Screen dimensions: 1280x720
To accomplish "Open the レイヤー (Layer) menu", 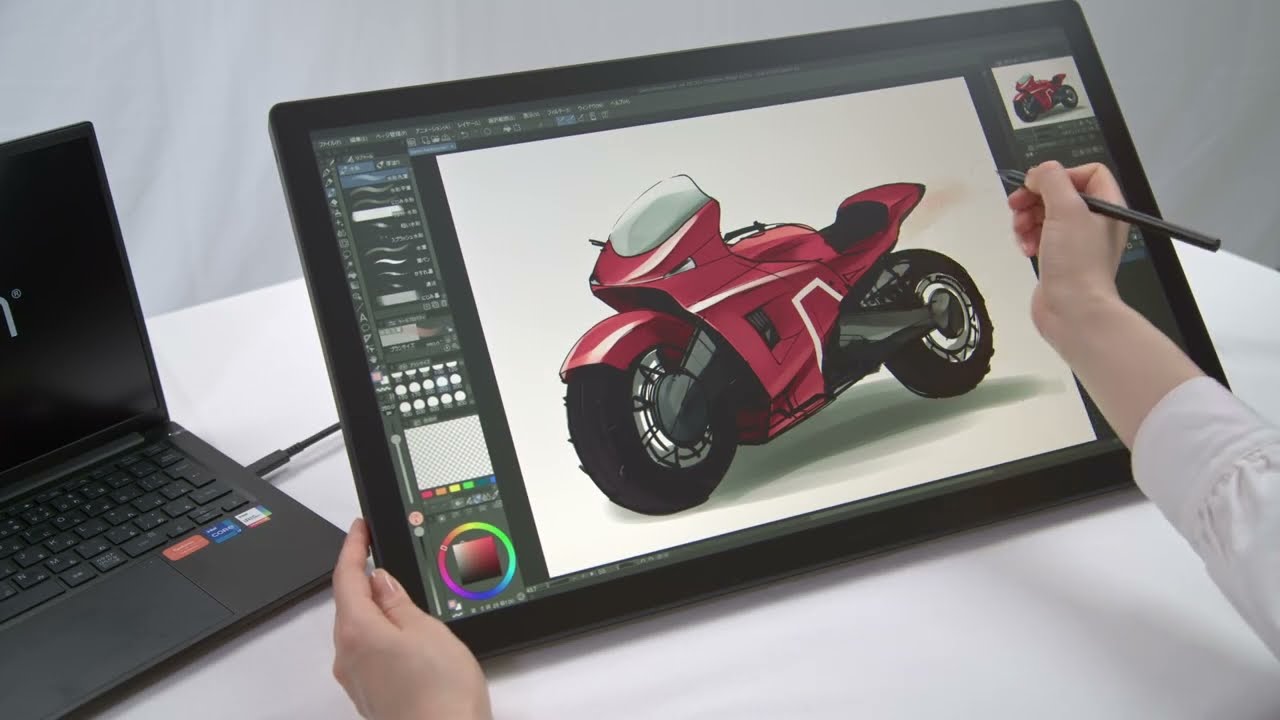I will click(x=469, y=124).
